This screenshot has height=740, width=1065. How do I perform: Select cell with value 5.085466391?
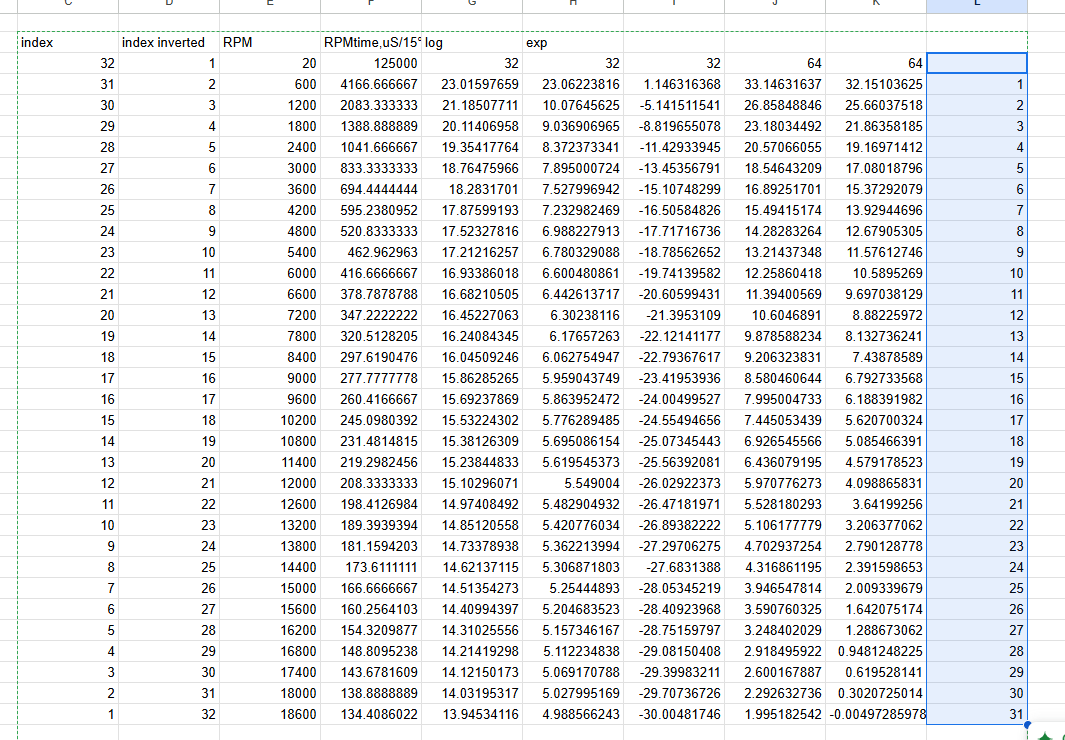coord(876,441)
